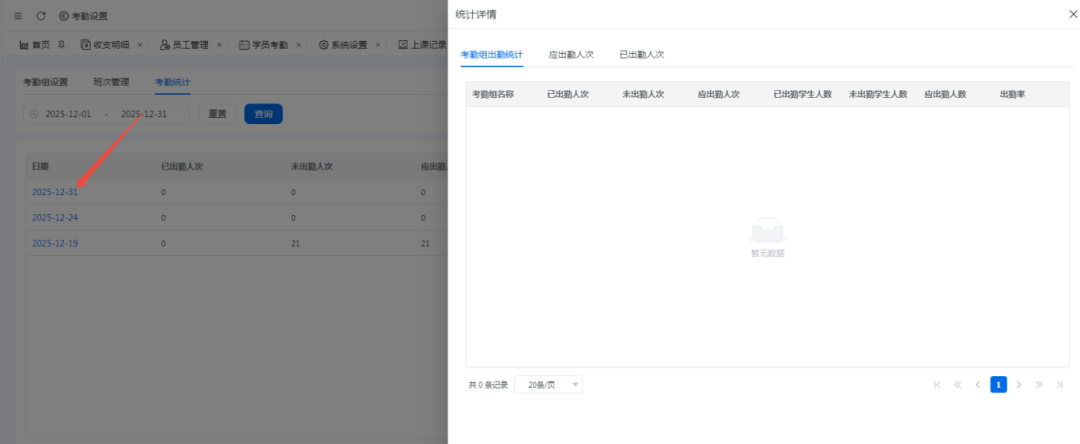The height and width of the screenshot is (444, 1080).
Task: Close the 收支明细 tab with its X
Action: tap(140, 45)
